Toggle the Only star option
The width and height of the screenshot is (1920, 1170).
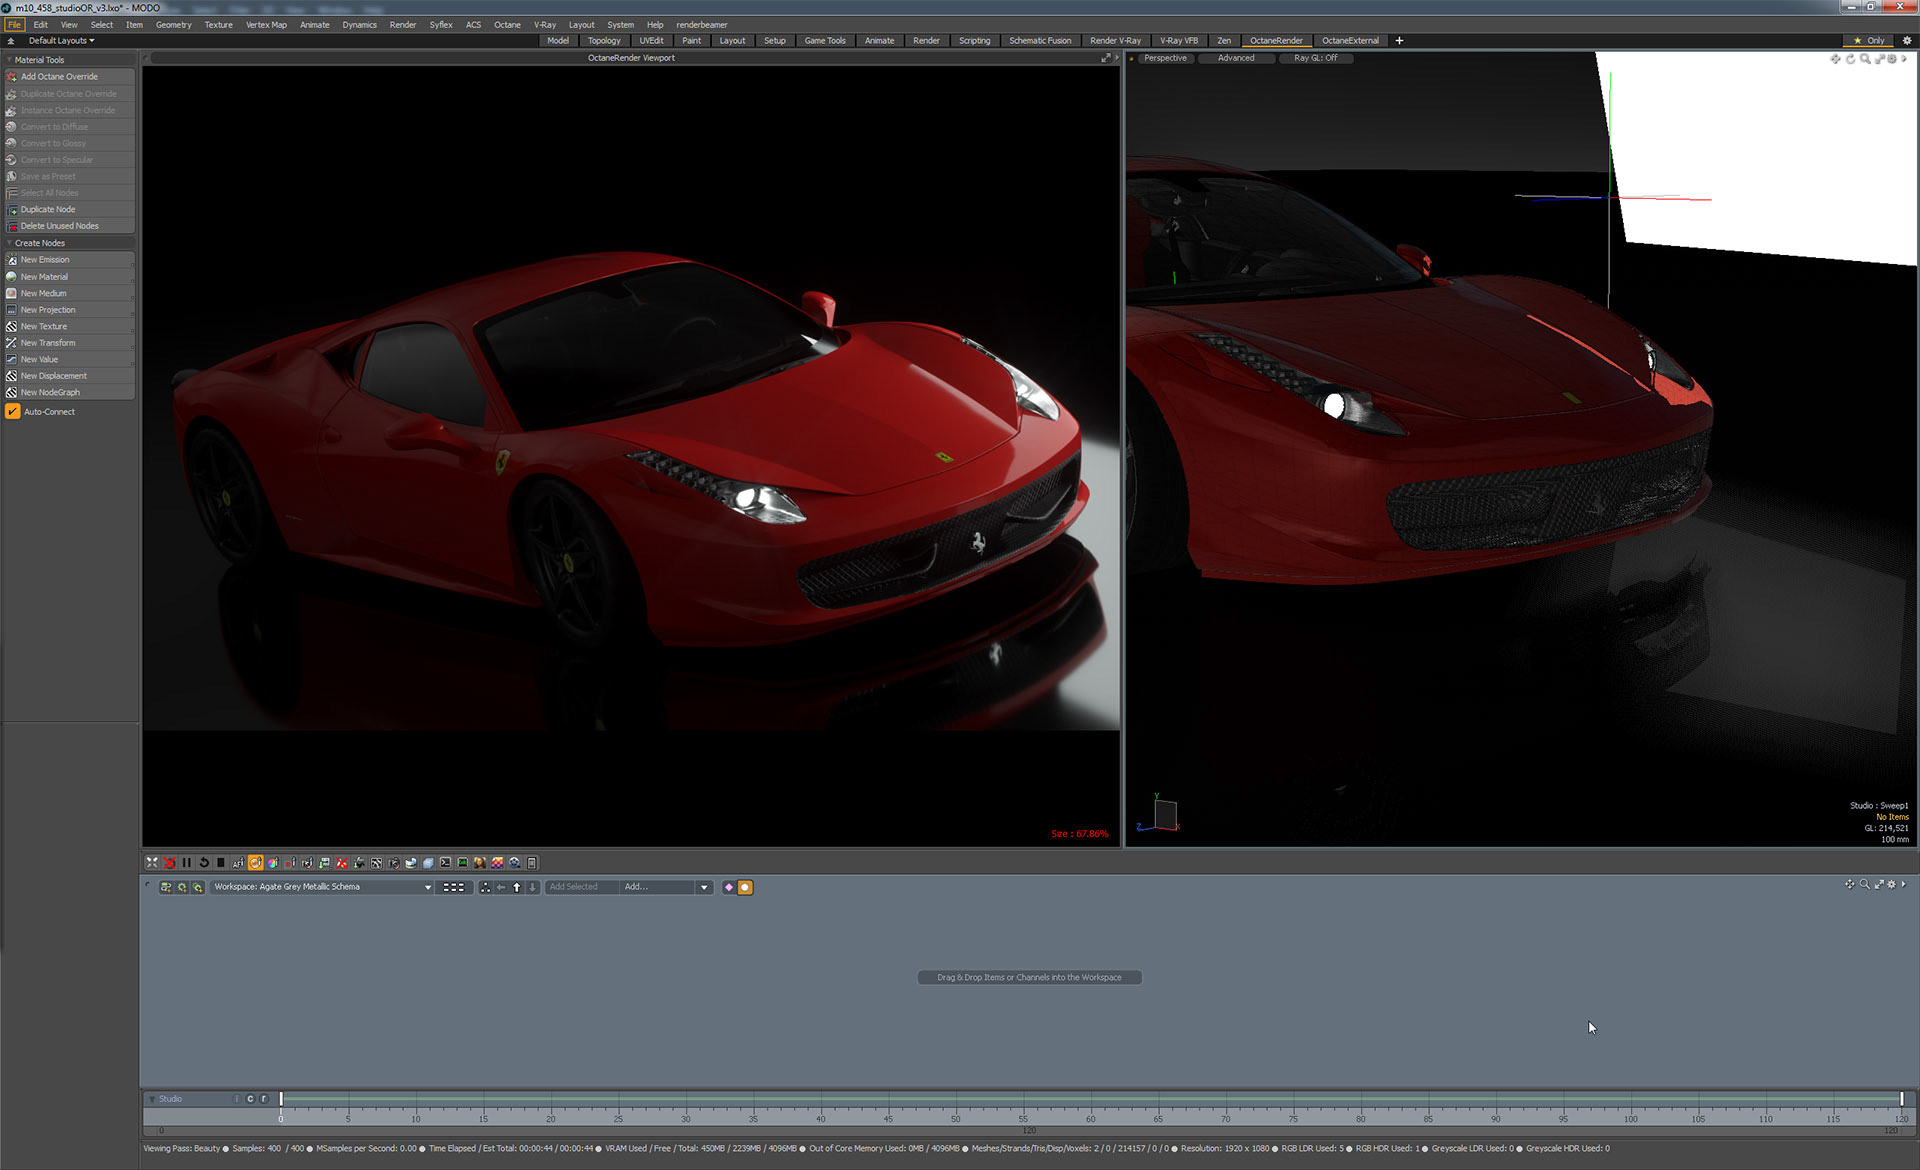tap(1868, 41)
